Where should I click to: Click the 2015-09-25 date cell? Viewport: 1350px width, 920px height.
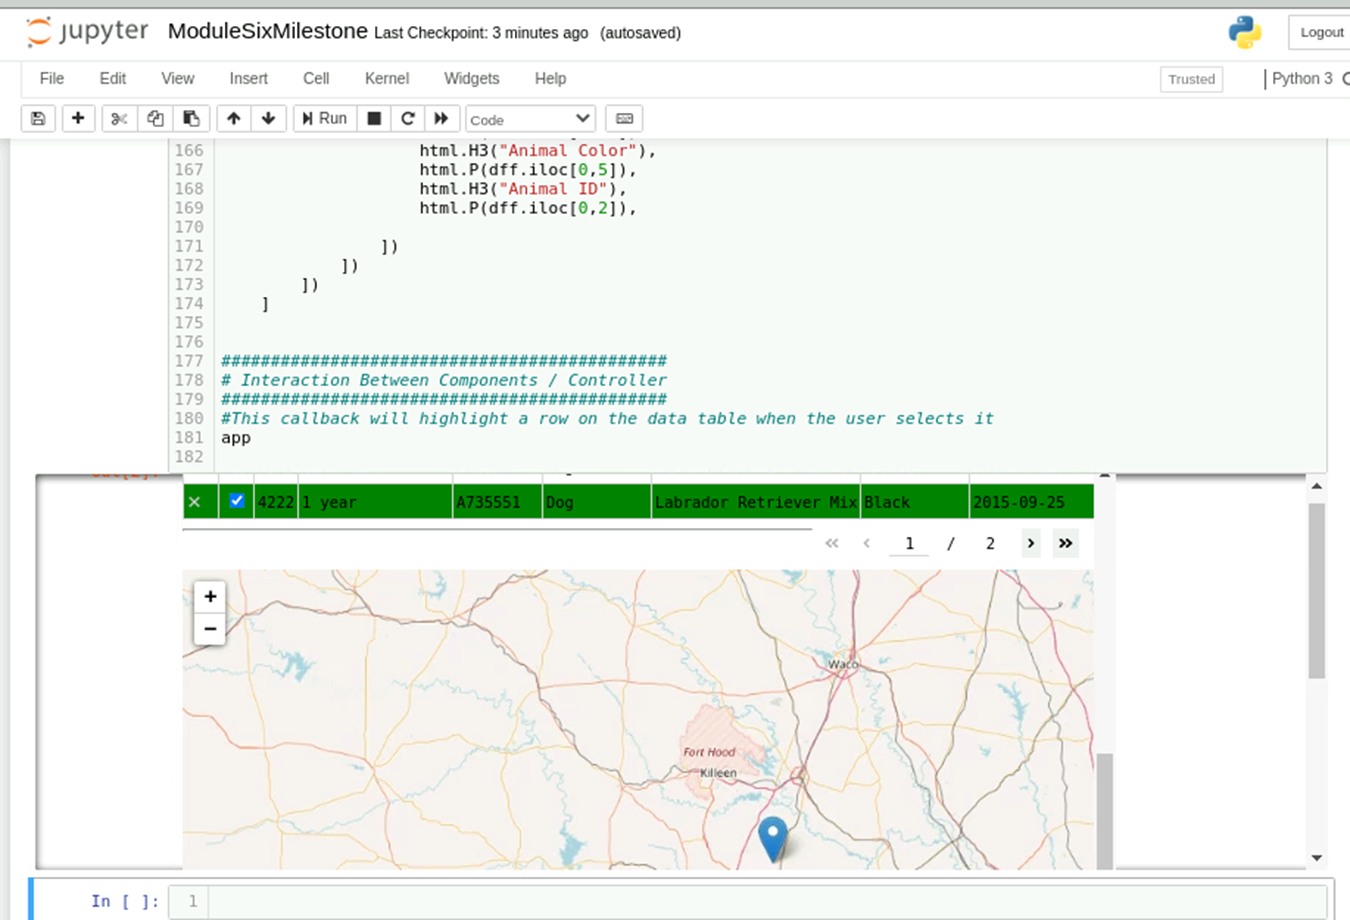pyautogui.click(x=1031, y=502)
